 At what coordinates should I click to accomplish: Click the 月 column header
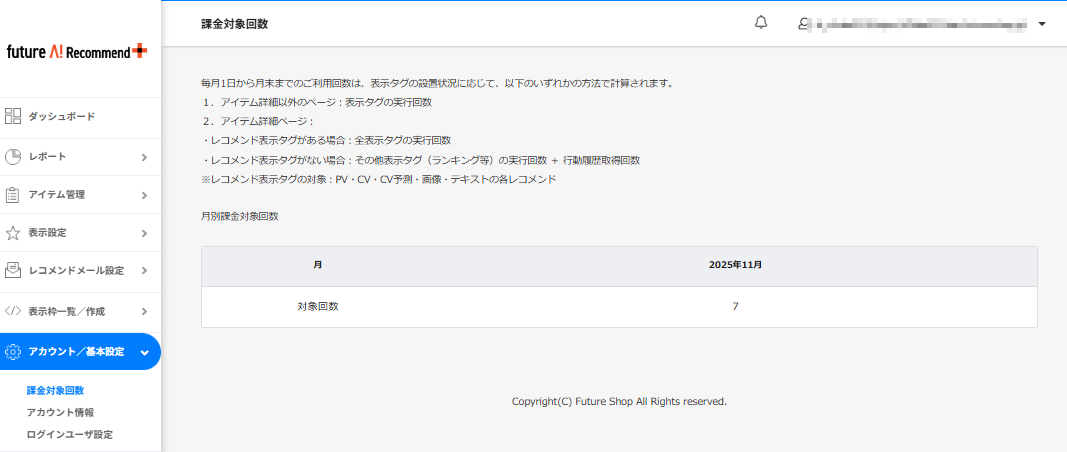click(318, 265)
